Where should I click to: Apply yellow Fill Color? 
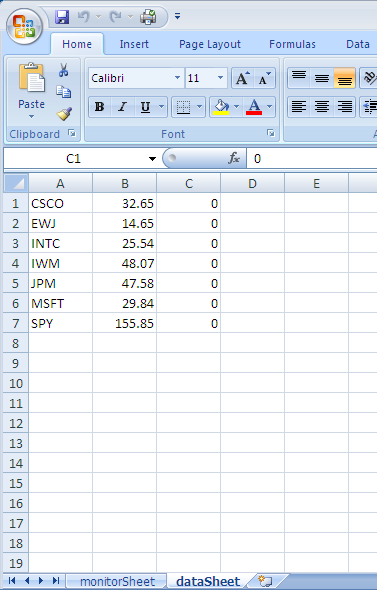point(221,107)
